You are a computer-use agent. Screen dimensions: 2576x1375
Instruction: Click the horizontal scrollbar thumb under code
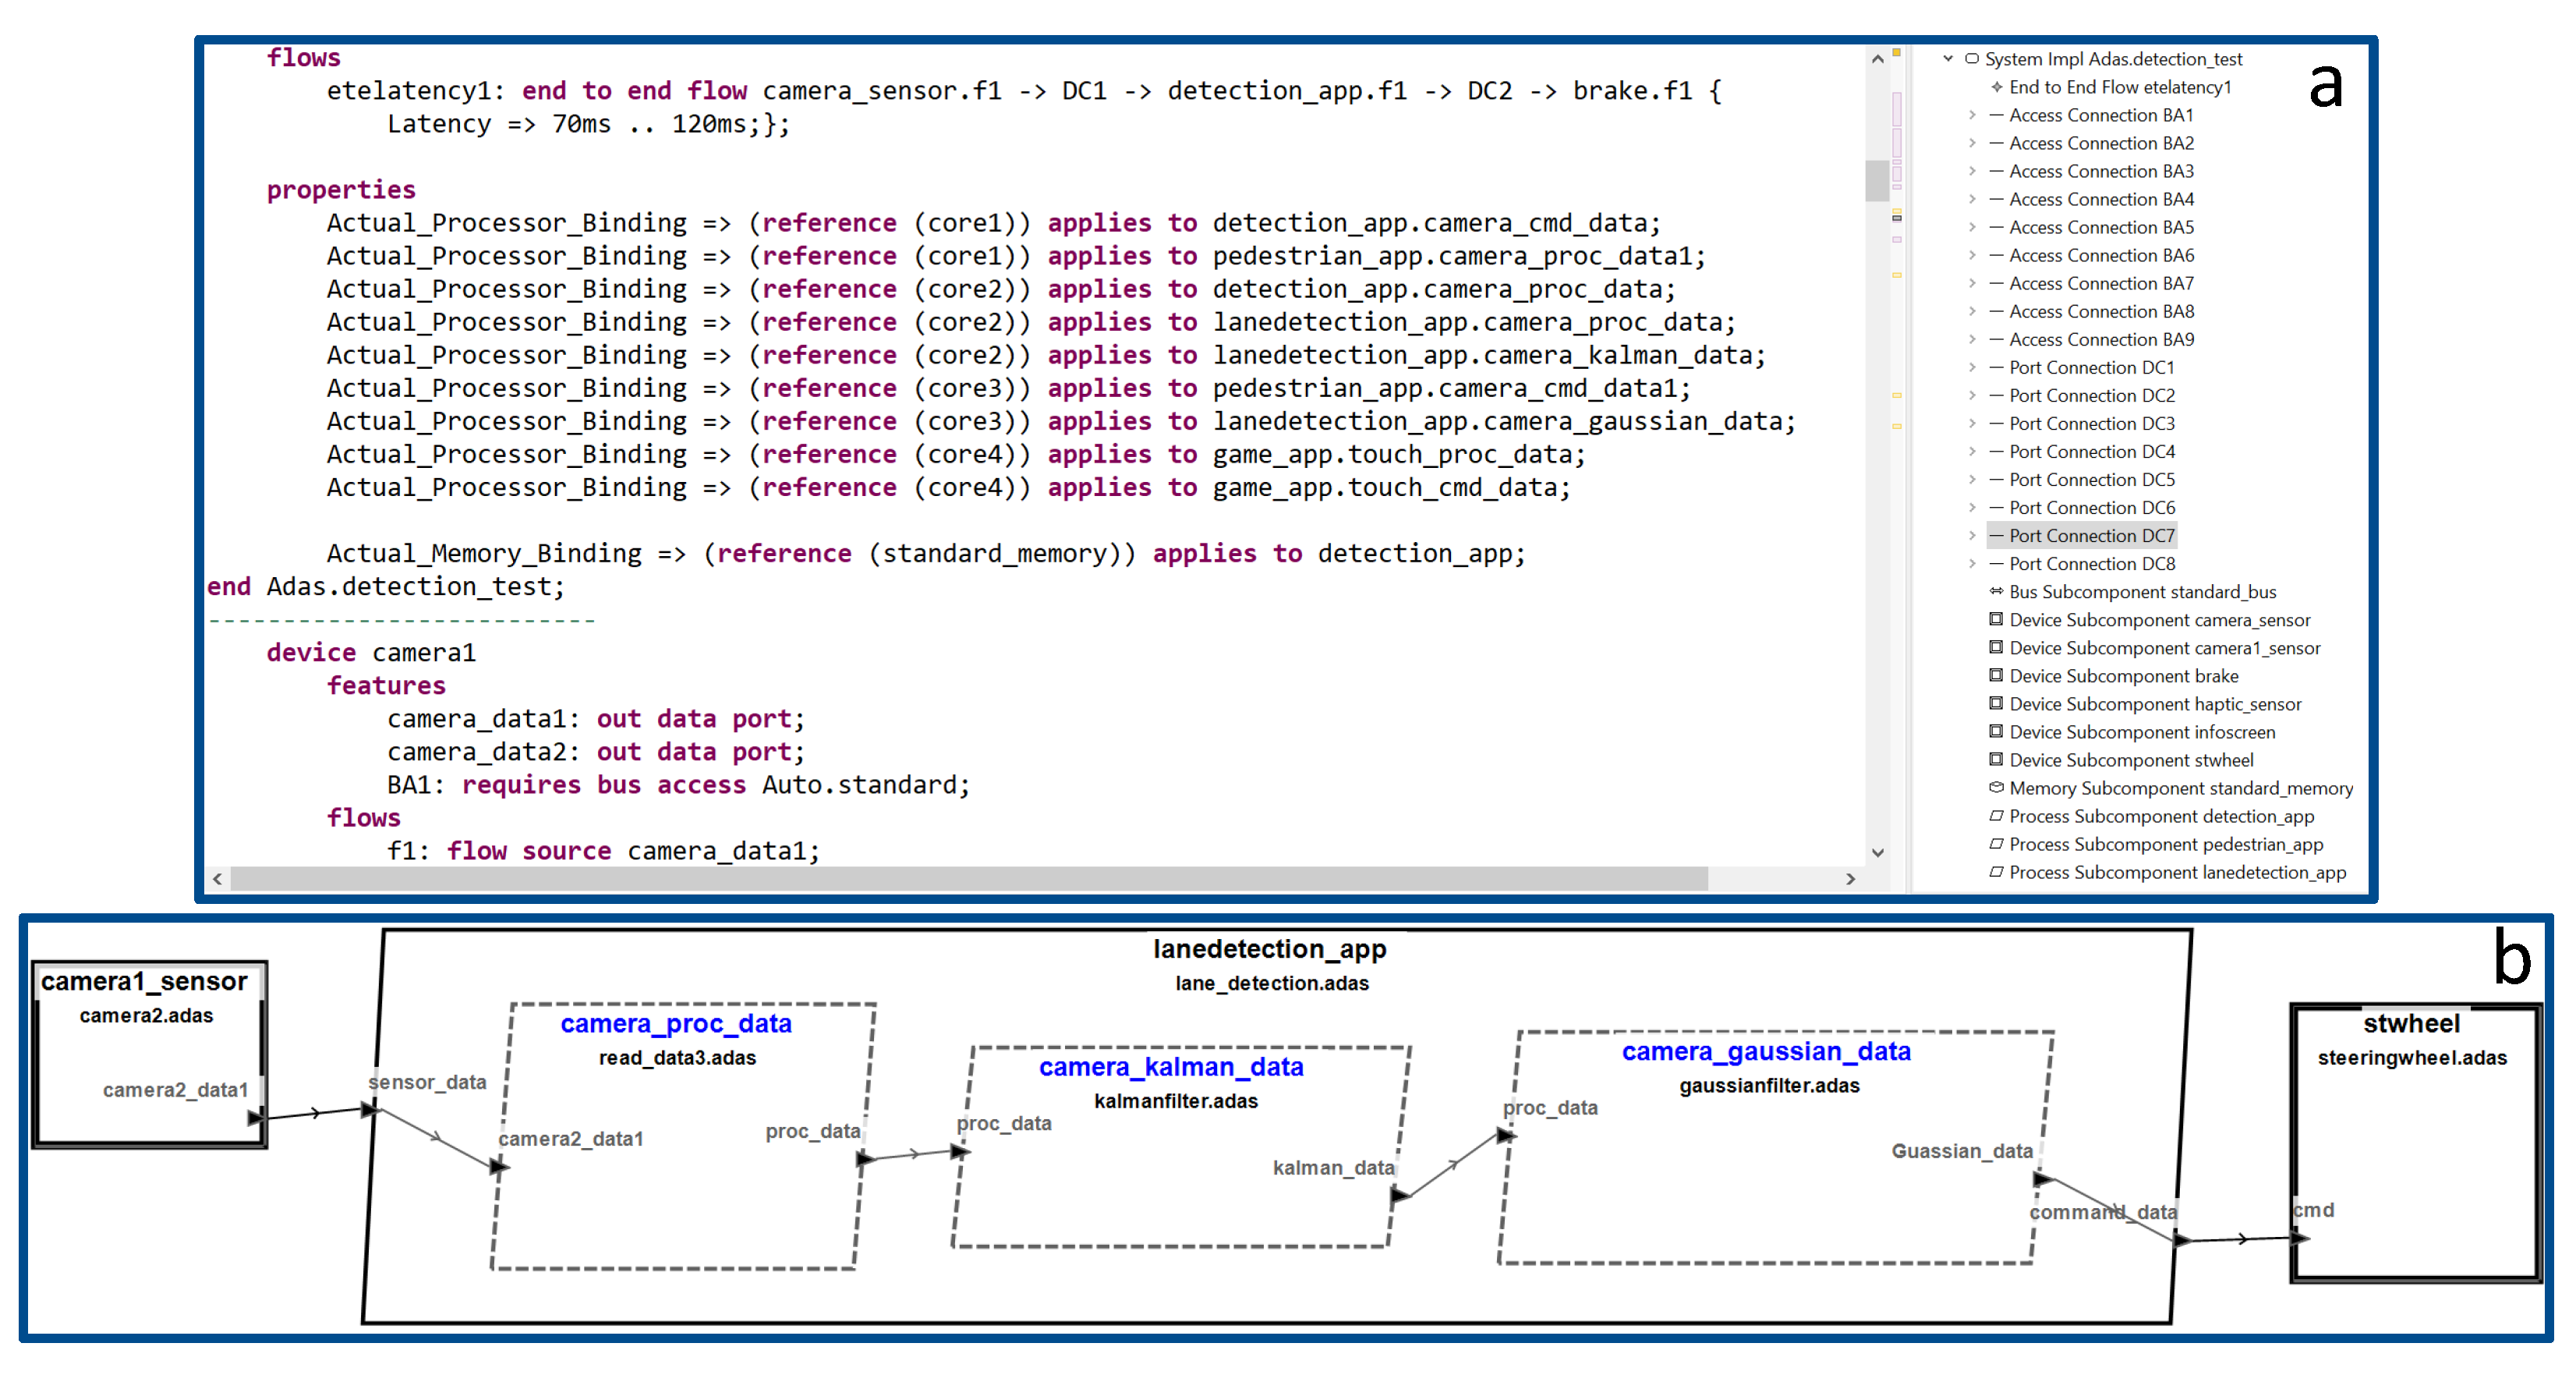[968, 879]
